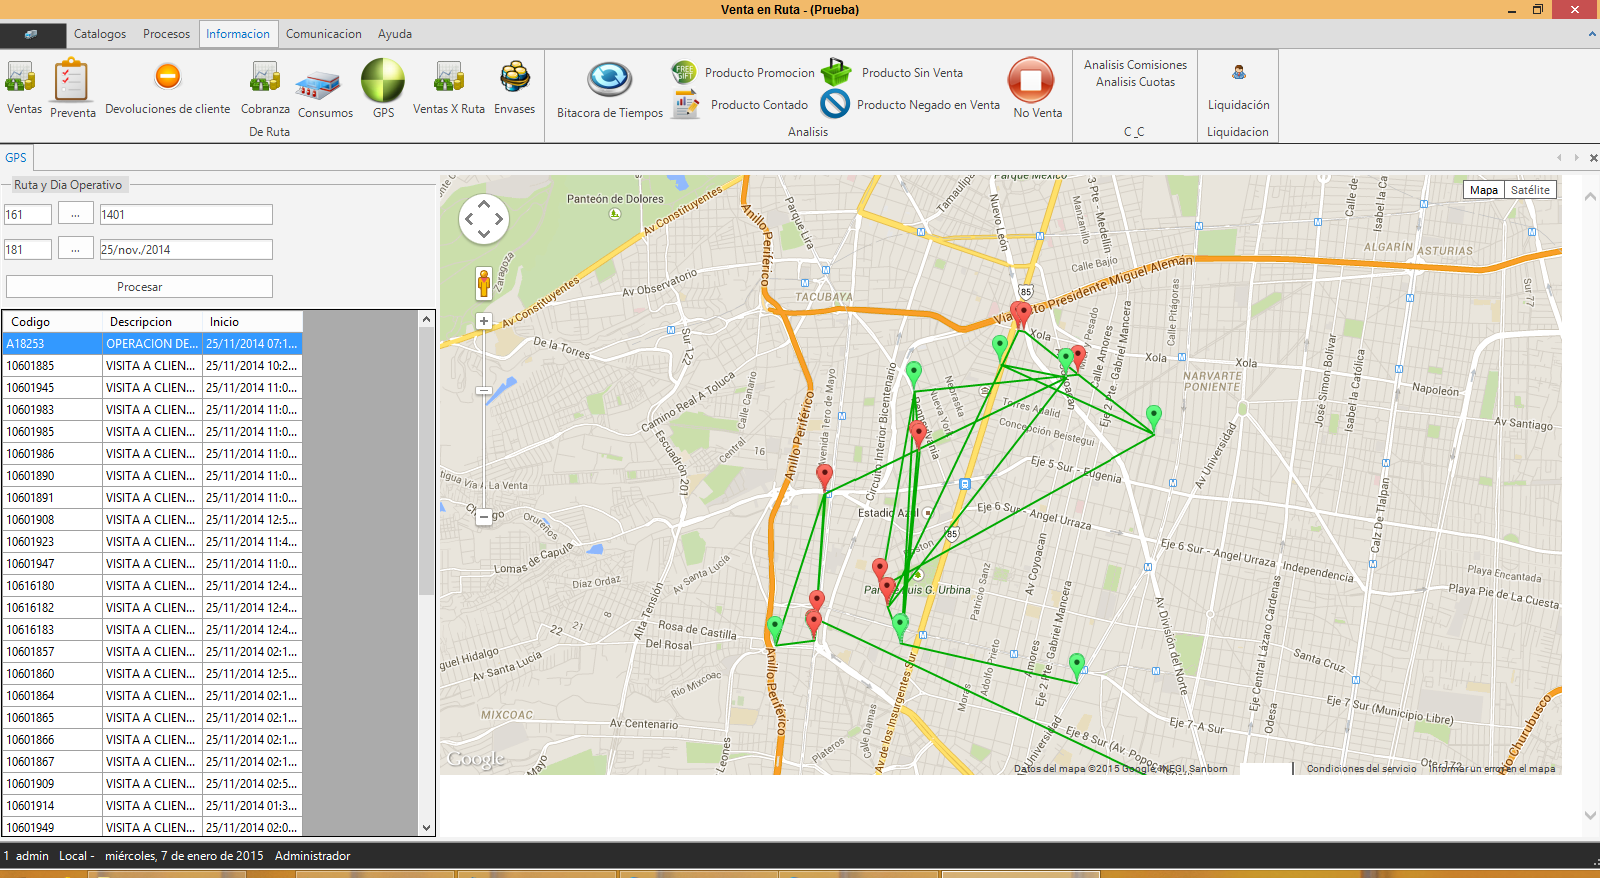Collapse the ribbon with the chevron
This screenshot has width=1600, height=878.
(x=1592, y=34)
